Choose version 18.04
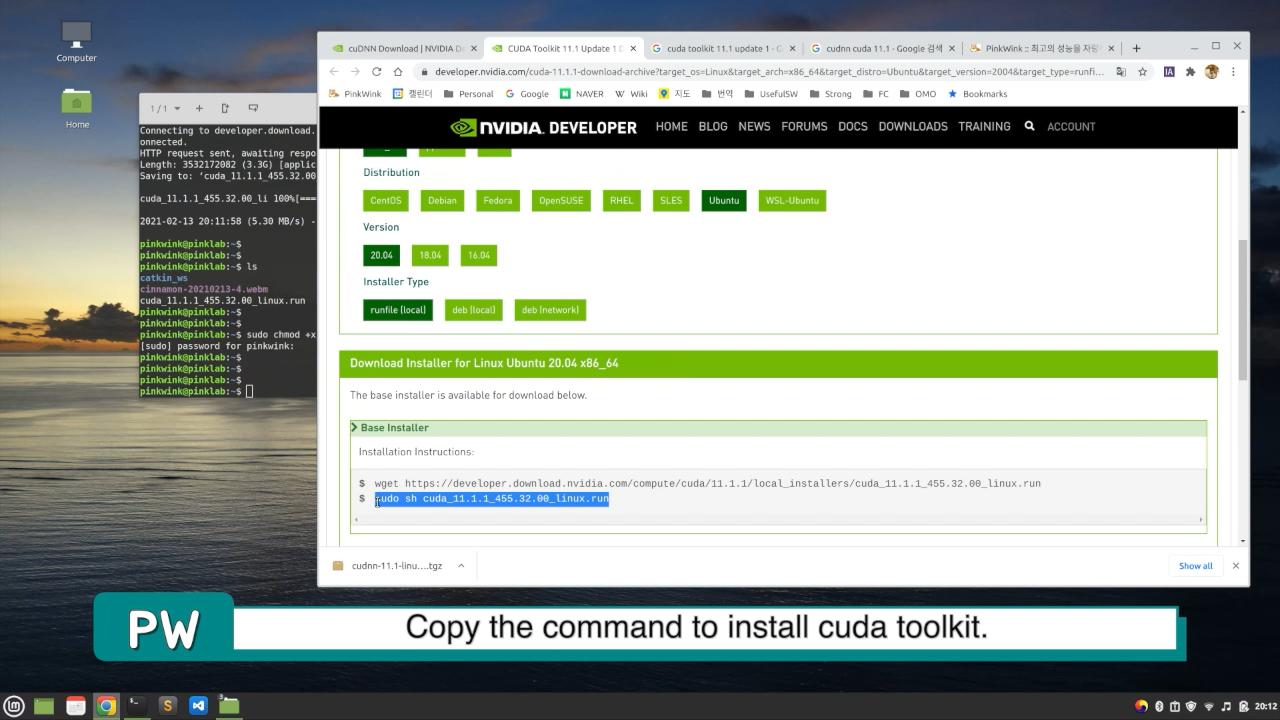 point(430,255)
